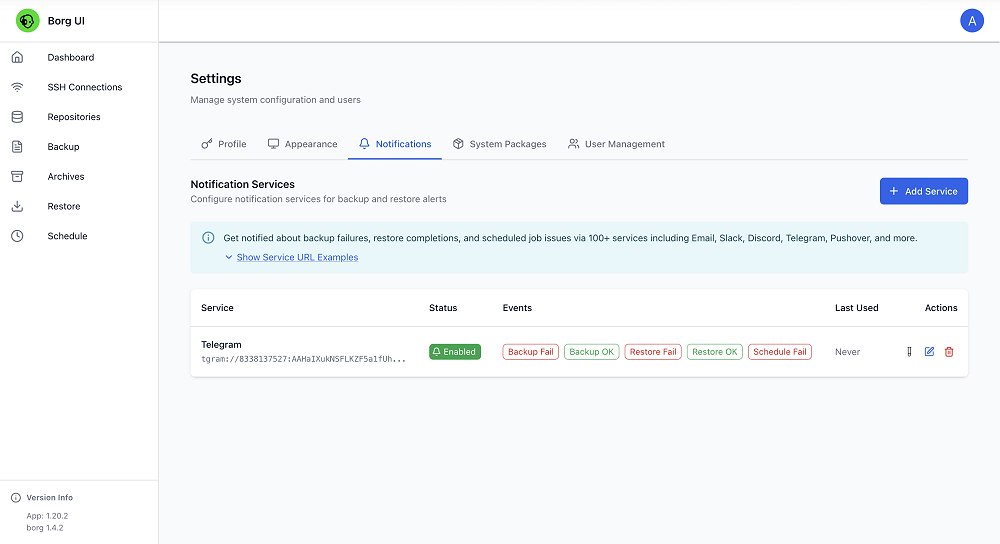Switch to the Profile tab
Image resolution: width=1000 pixels, height=544 pixels.
click(224, 144)
